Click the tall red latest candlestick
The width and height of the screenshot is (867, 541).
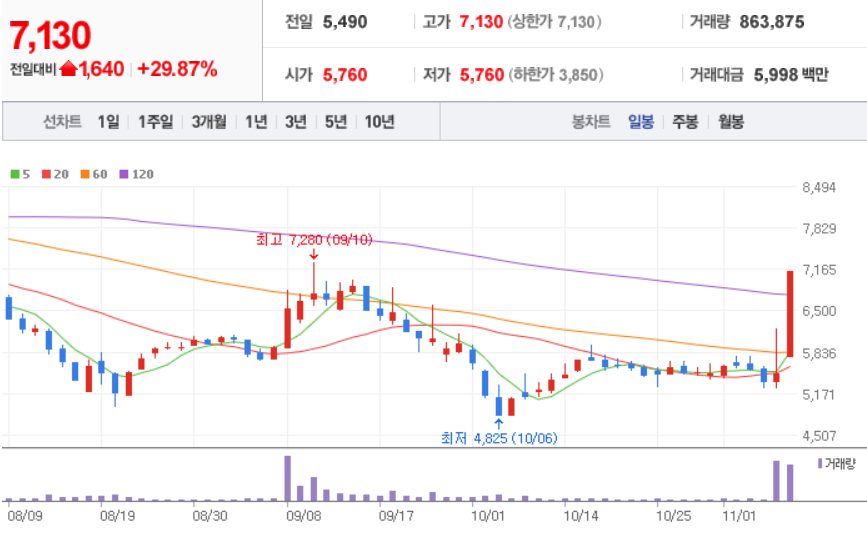point(790,314)
